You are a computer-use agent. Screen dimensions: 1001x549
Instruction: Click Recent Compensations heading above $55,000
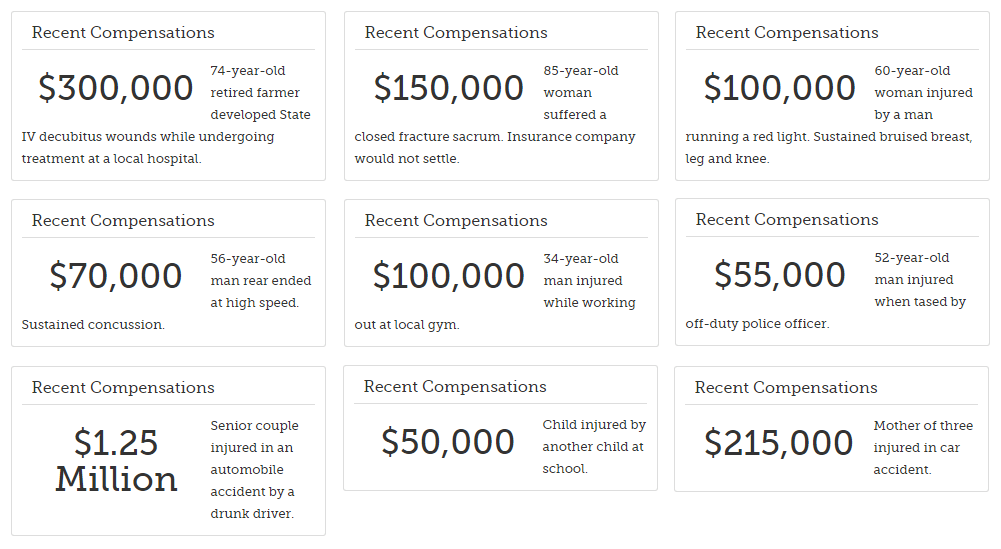click(786, 220)
